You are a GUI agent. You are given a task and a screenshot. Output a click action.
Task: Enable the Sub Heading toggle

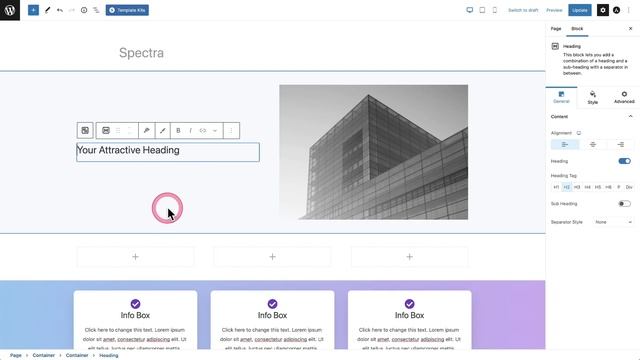[x=624, y=204]
